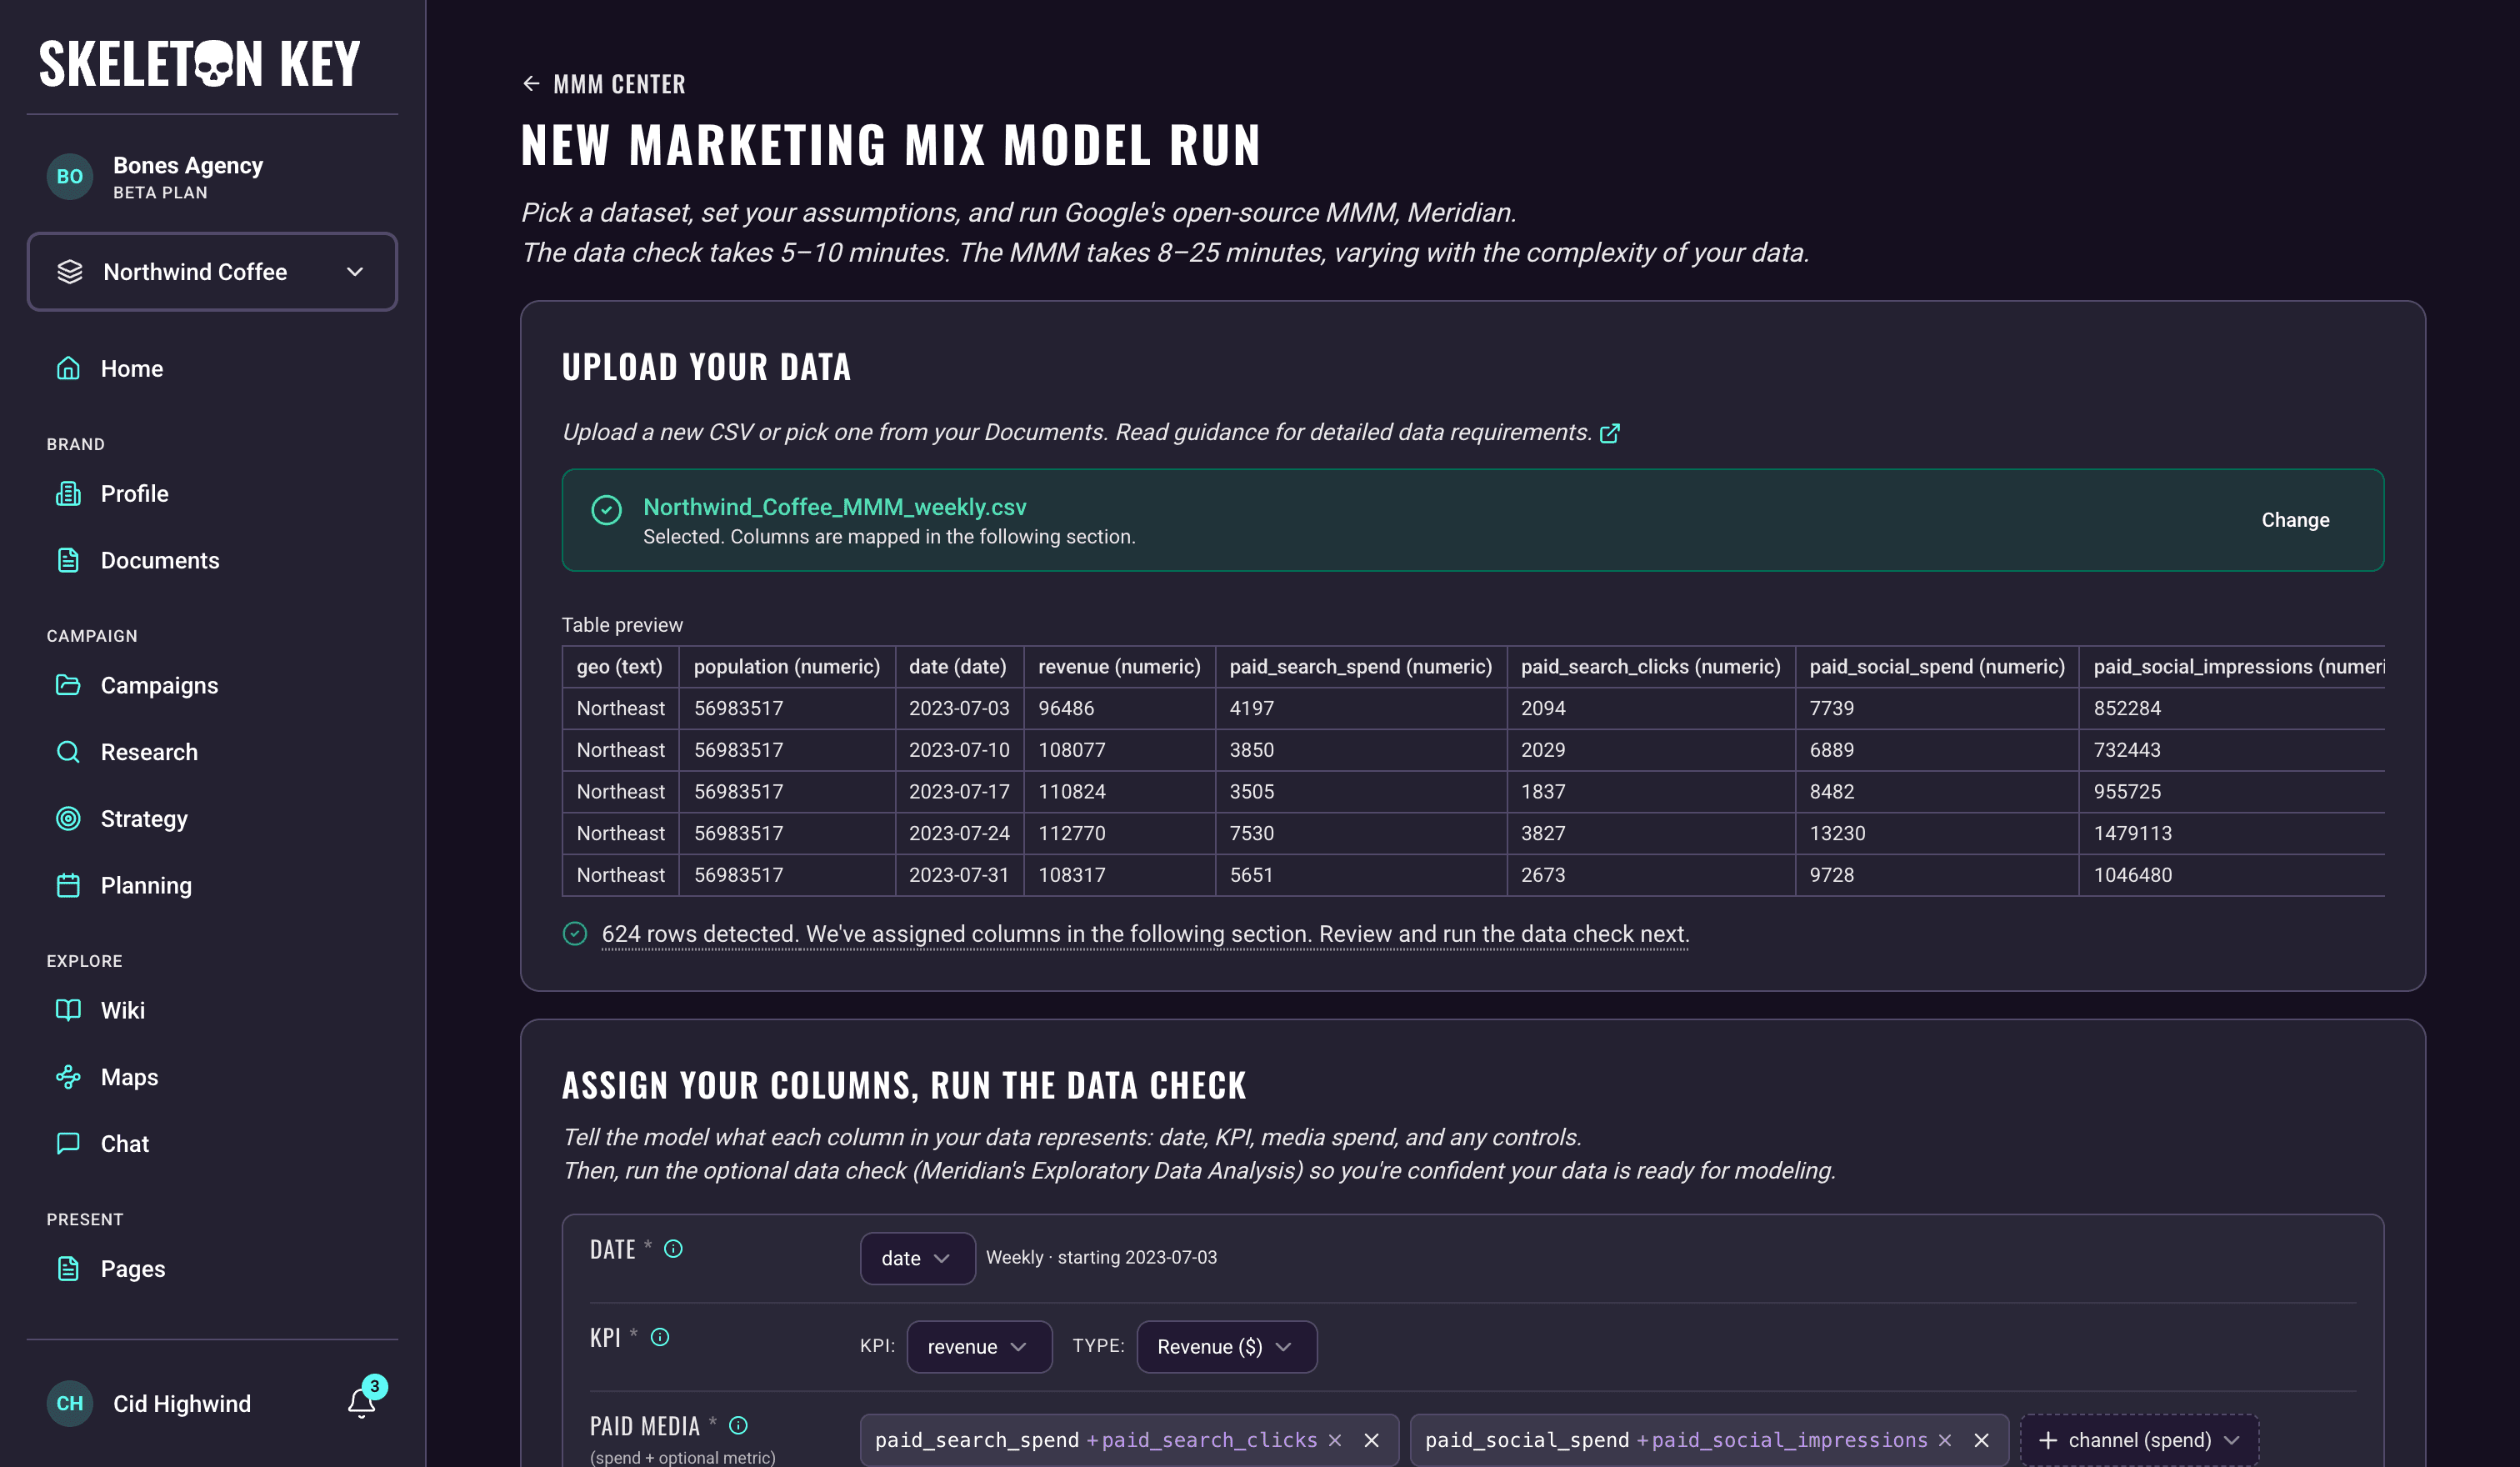Click the DATE info icon
This screenshot has width=2520, height=1467.
[674, 1249]
